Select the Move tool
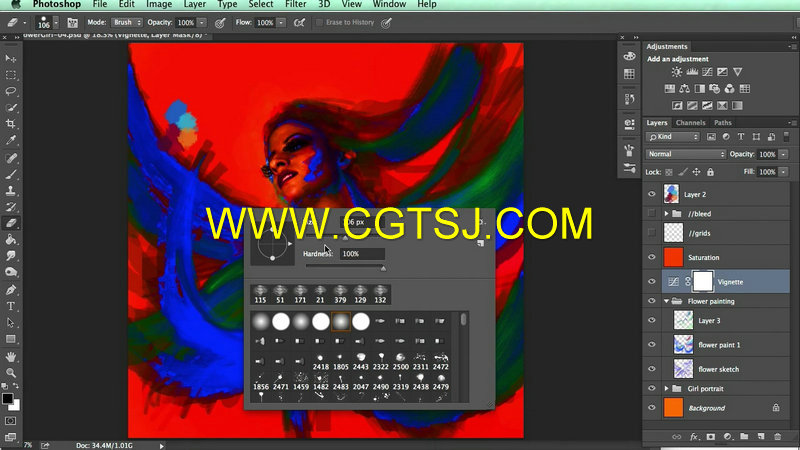This screenshot has height=450, width=800. tap(11, 59)
